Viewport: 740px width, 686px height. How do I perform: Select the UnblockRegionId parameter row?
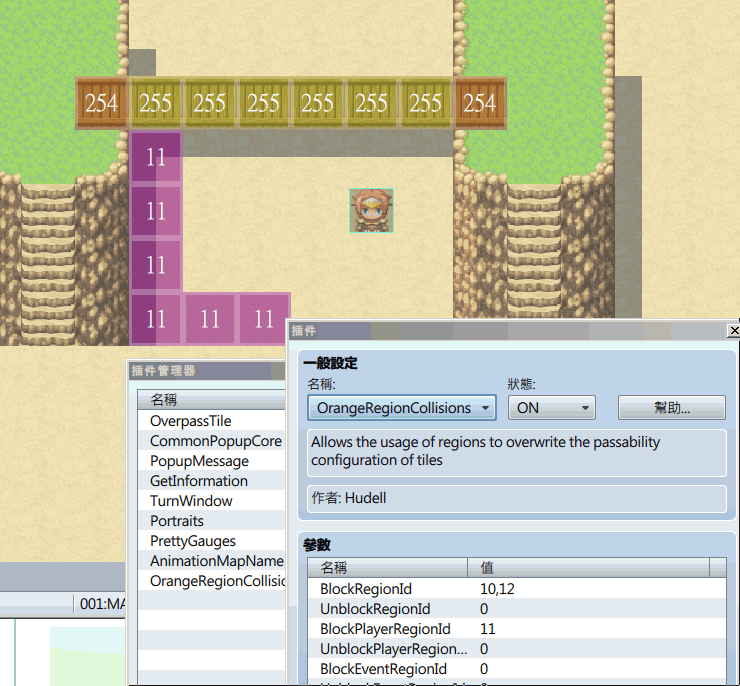[x=517, y=609]
